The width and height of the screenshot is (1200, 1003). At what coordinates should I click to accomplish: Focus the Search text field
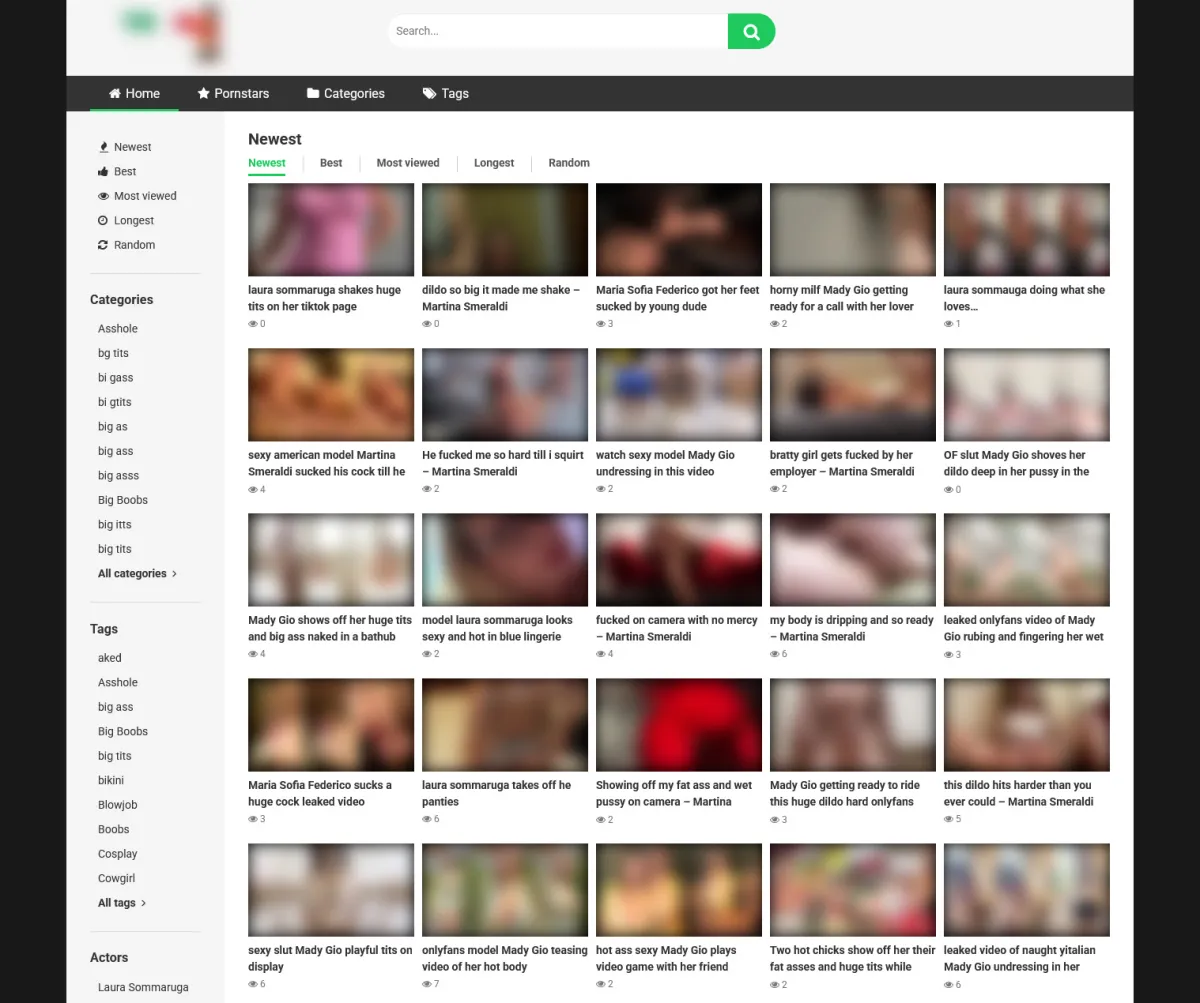coord(557,31)
